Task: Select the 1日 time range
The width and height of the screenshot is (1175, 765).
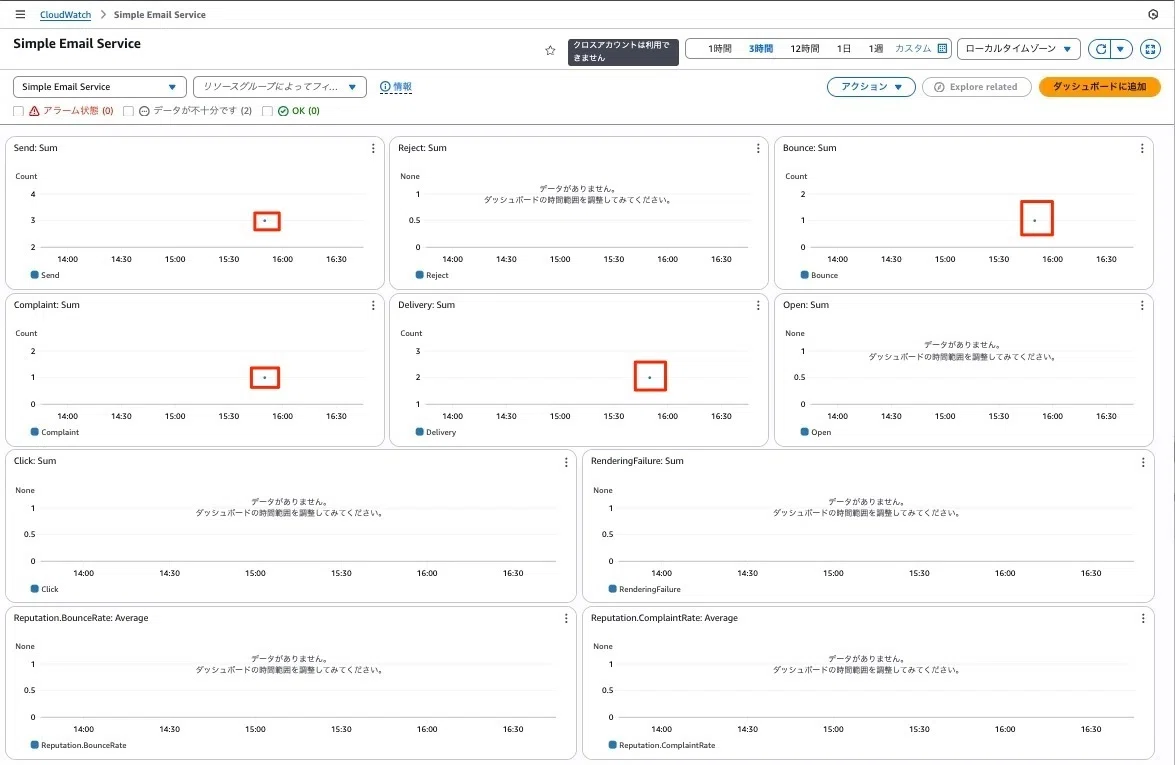Action: click(844, 49)
